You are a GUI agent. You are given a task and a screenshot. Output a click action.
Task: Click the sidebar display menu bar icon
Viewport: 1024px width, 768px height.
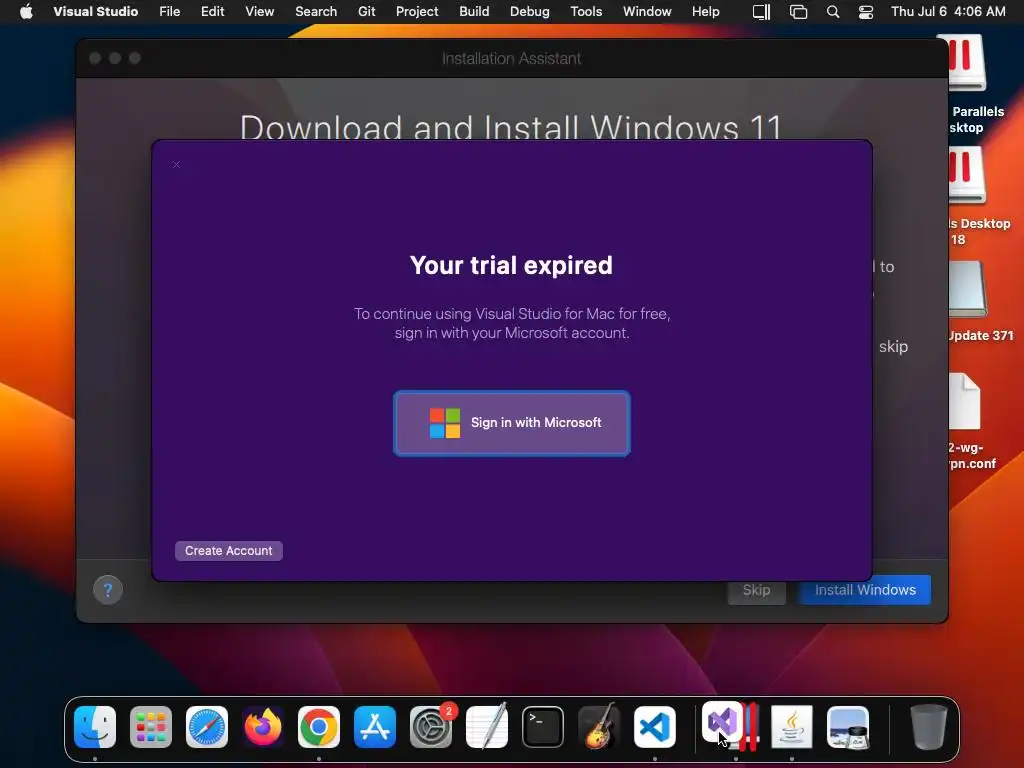[x=761, y=11]
